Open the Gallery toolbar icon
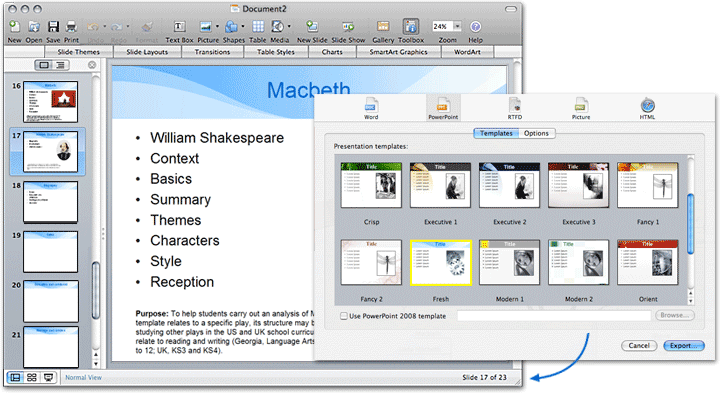721x394 pixels. click(x=383, y=27)
